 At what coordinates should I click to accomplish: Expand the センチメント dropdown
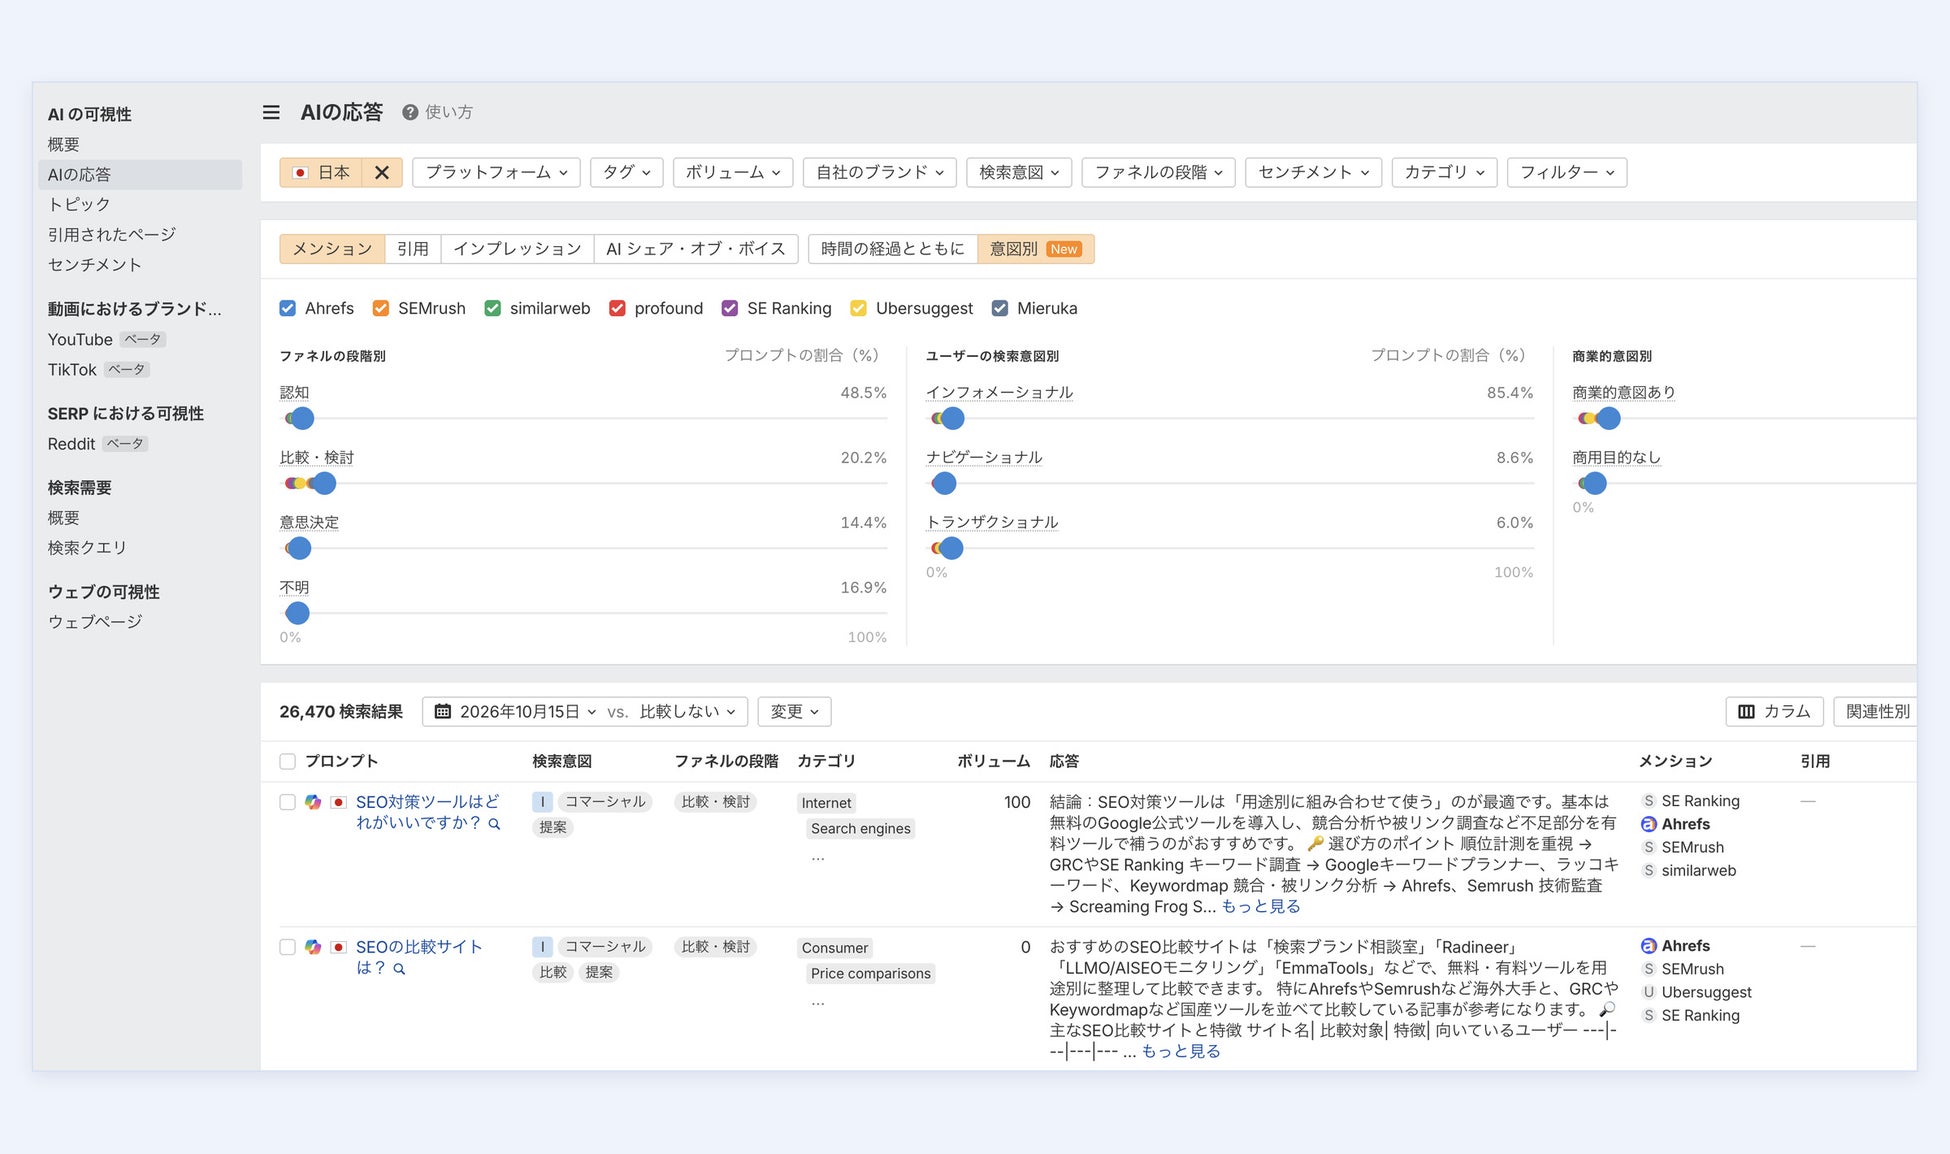1313,172
